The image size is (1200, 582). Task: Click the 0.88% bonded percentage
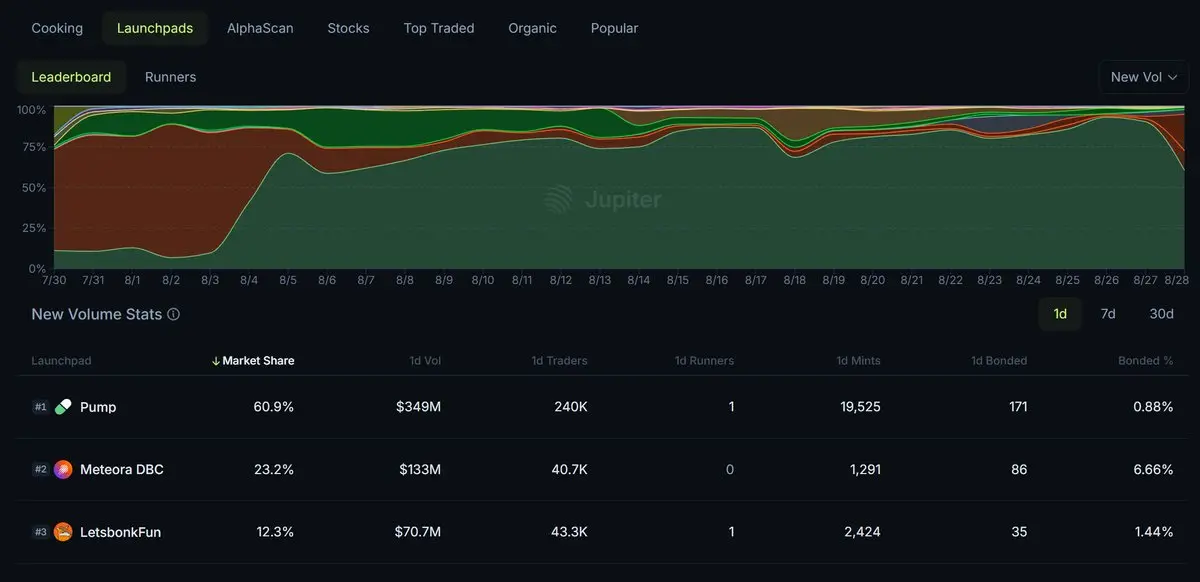pyautogui.click(x=1153, y=407)
